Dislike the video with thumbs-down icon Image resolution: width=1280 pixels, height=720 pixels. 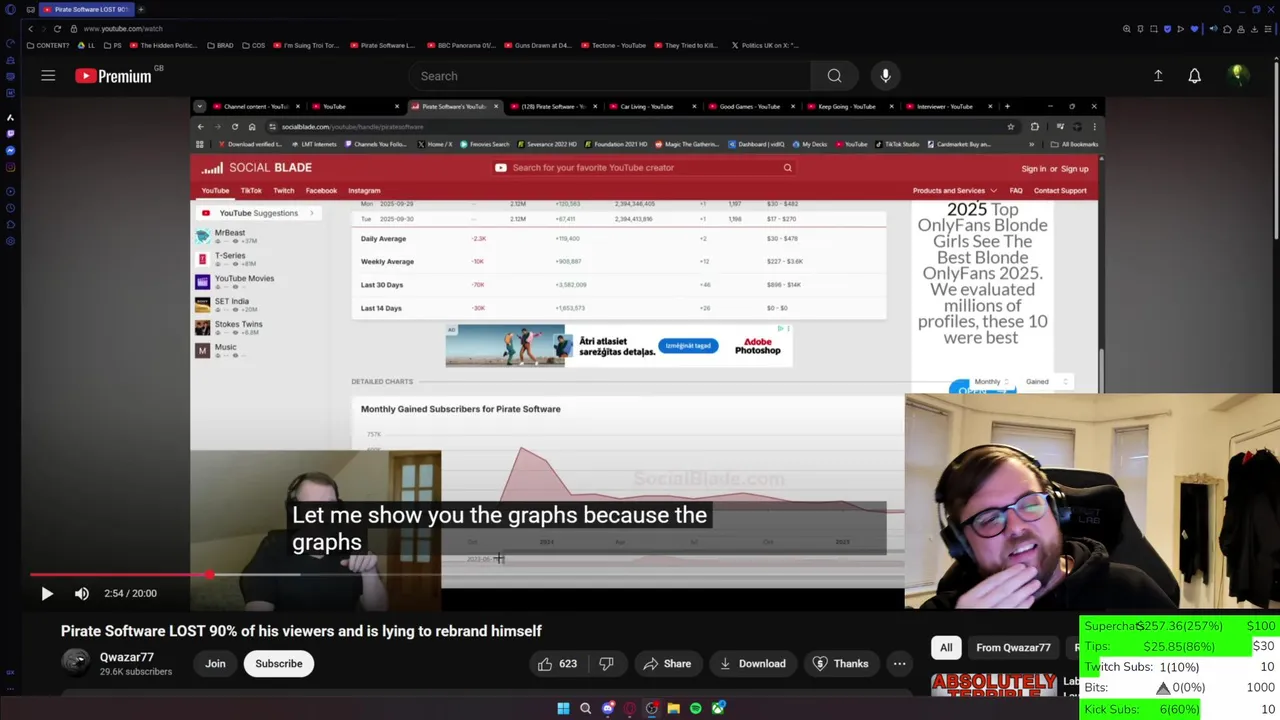click(606, 664)
